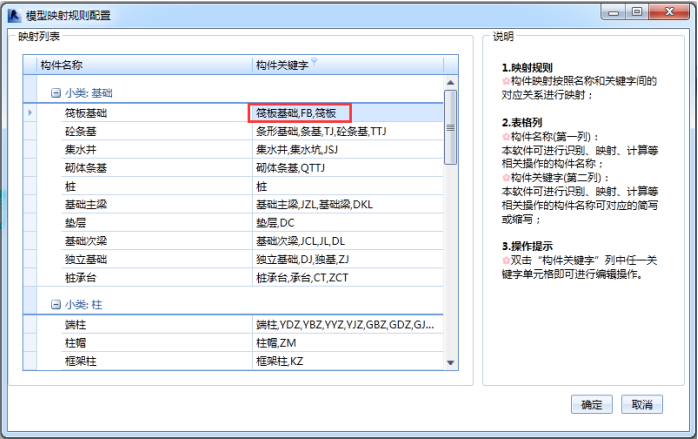This screenshot has height=439, width=698.
Task: Click the 构件关键字 column header
Action: coord(348,65)
